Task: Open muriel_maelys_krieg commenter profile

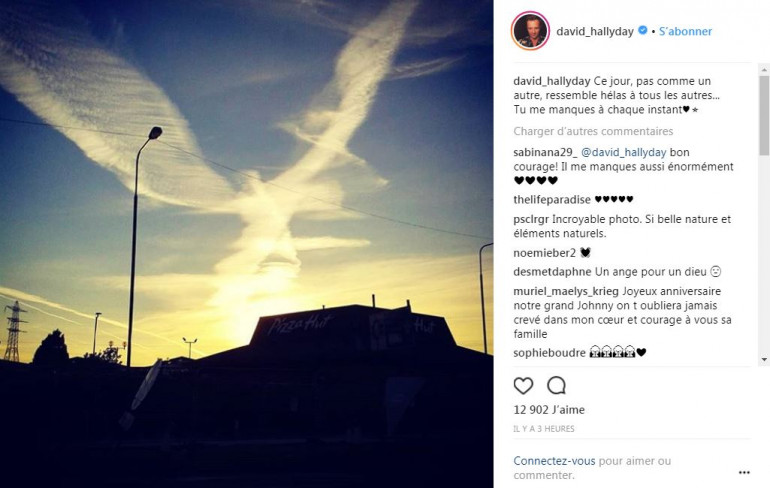Action: (566, 291)
